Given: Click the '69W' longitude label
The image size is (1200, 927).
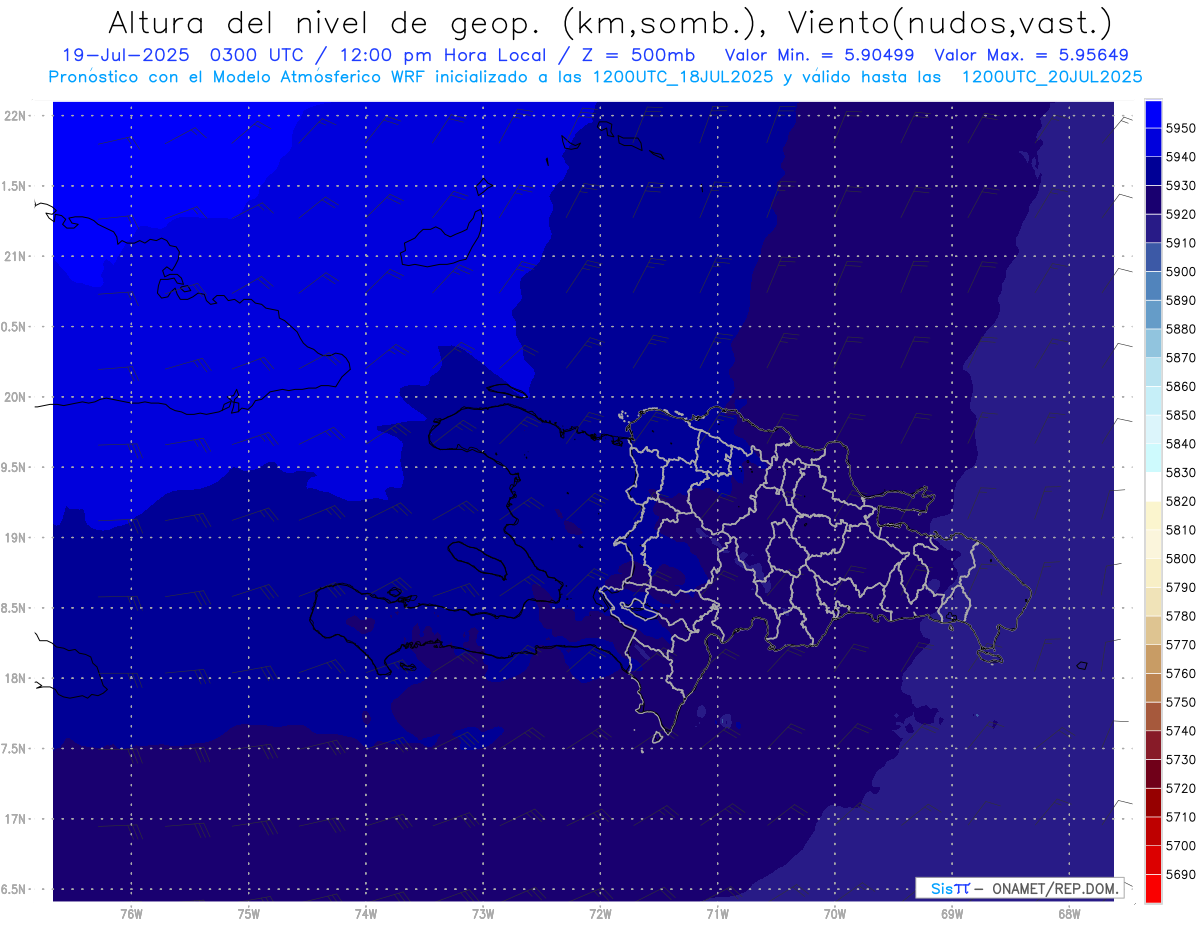Looking at the screenshot, I should click(x=952, y=914).
